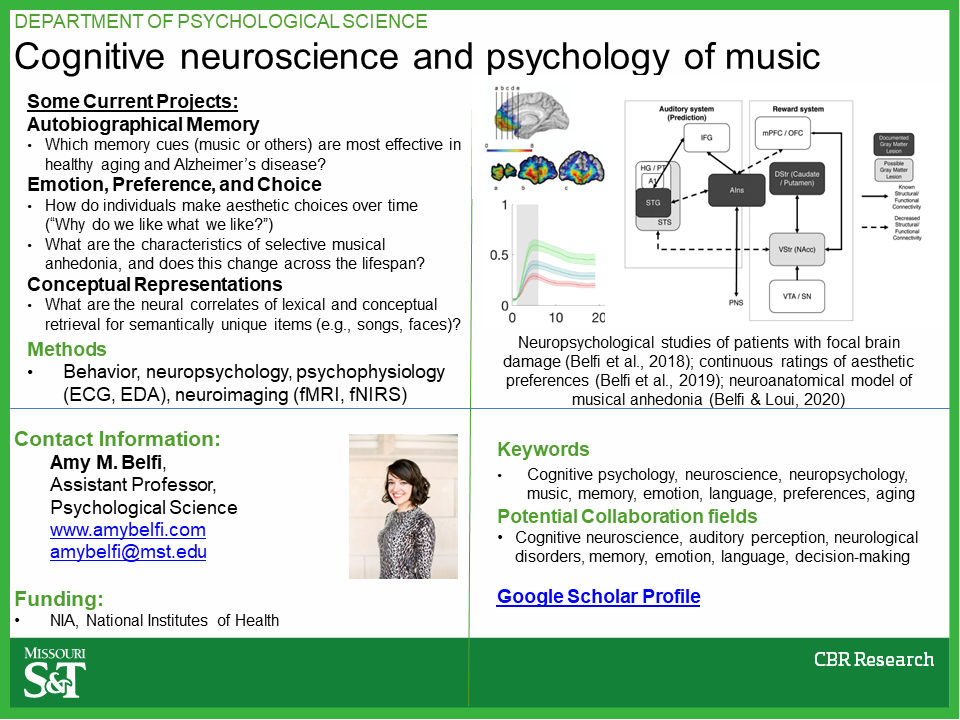
Task: Open the Google Scholar Profile link
Action: 598,597
